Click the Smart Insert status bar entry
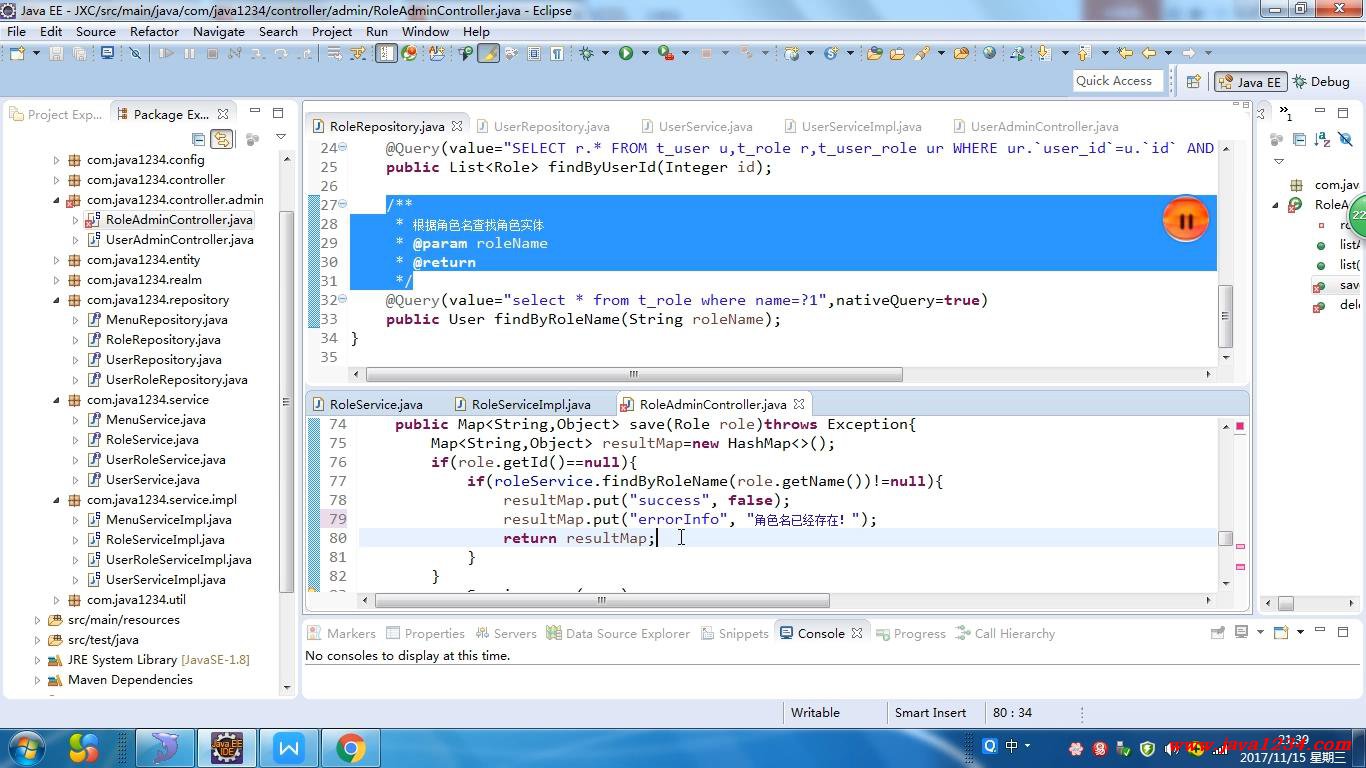 click(x=930, y=712)
